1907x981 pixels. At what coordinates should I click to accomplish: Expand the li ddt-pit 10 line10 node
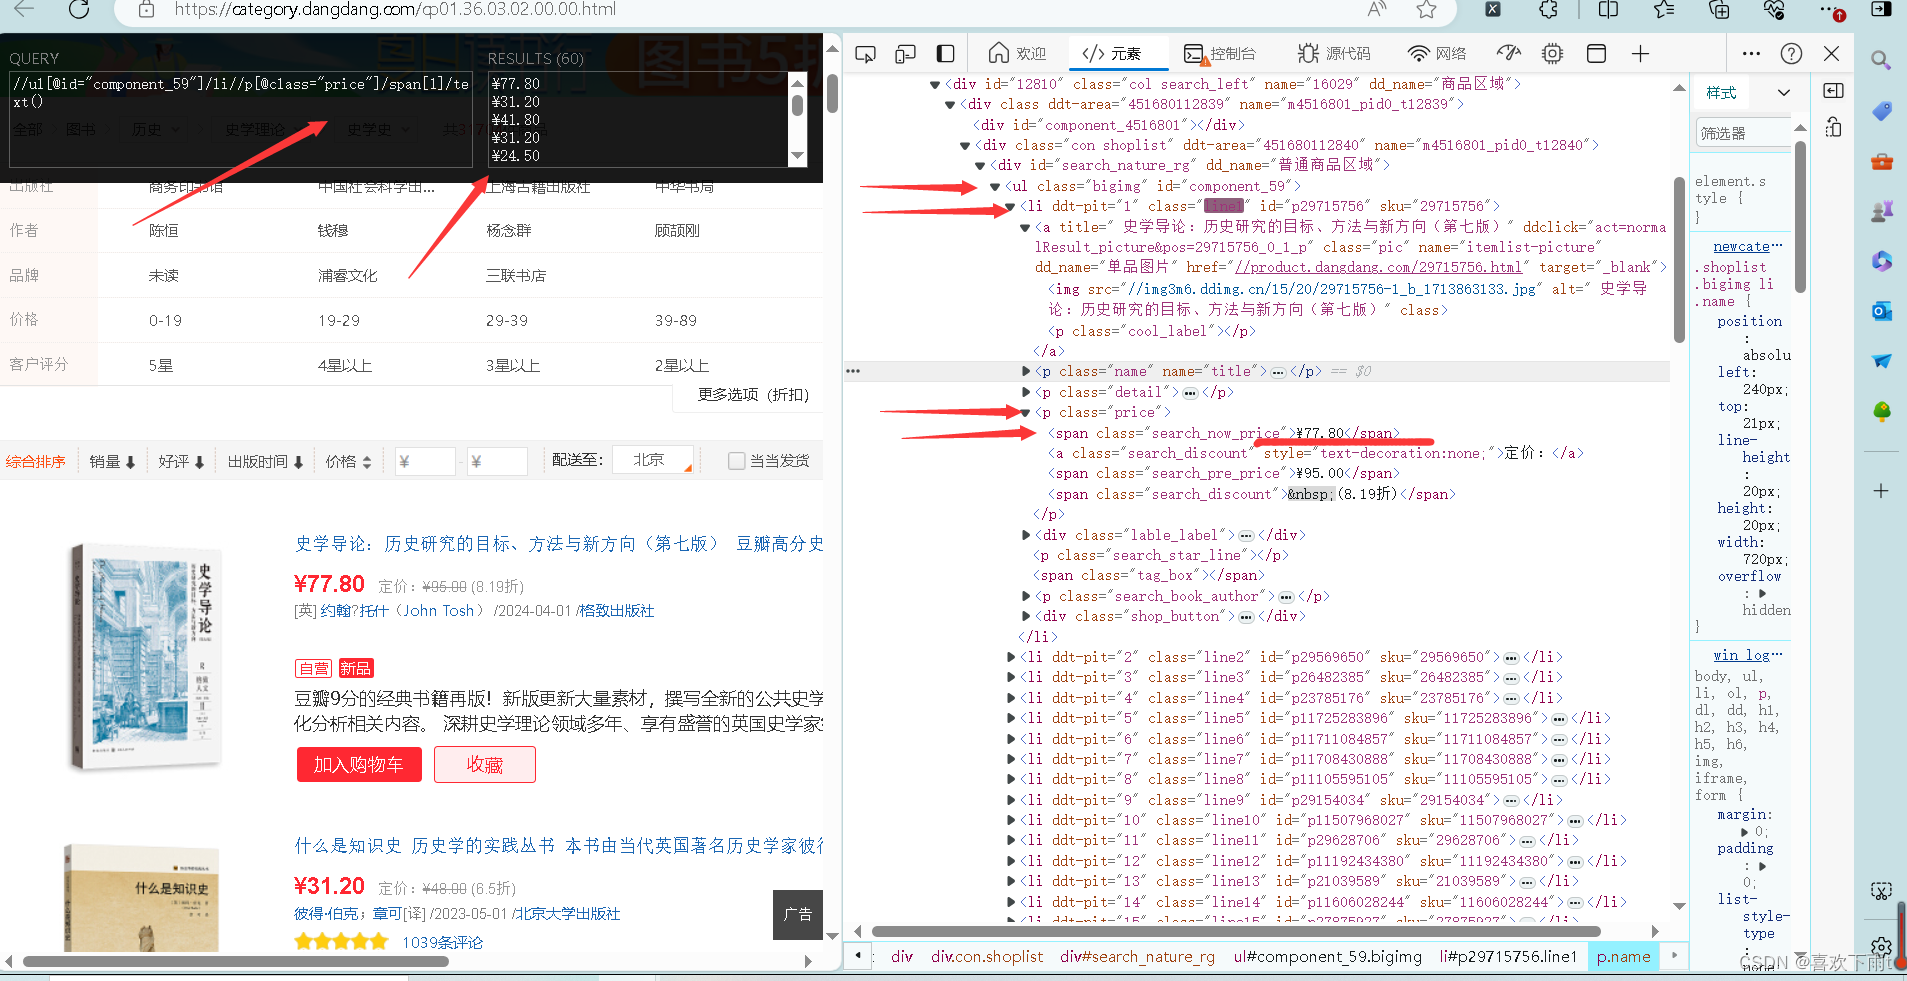pos(1010,821)
